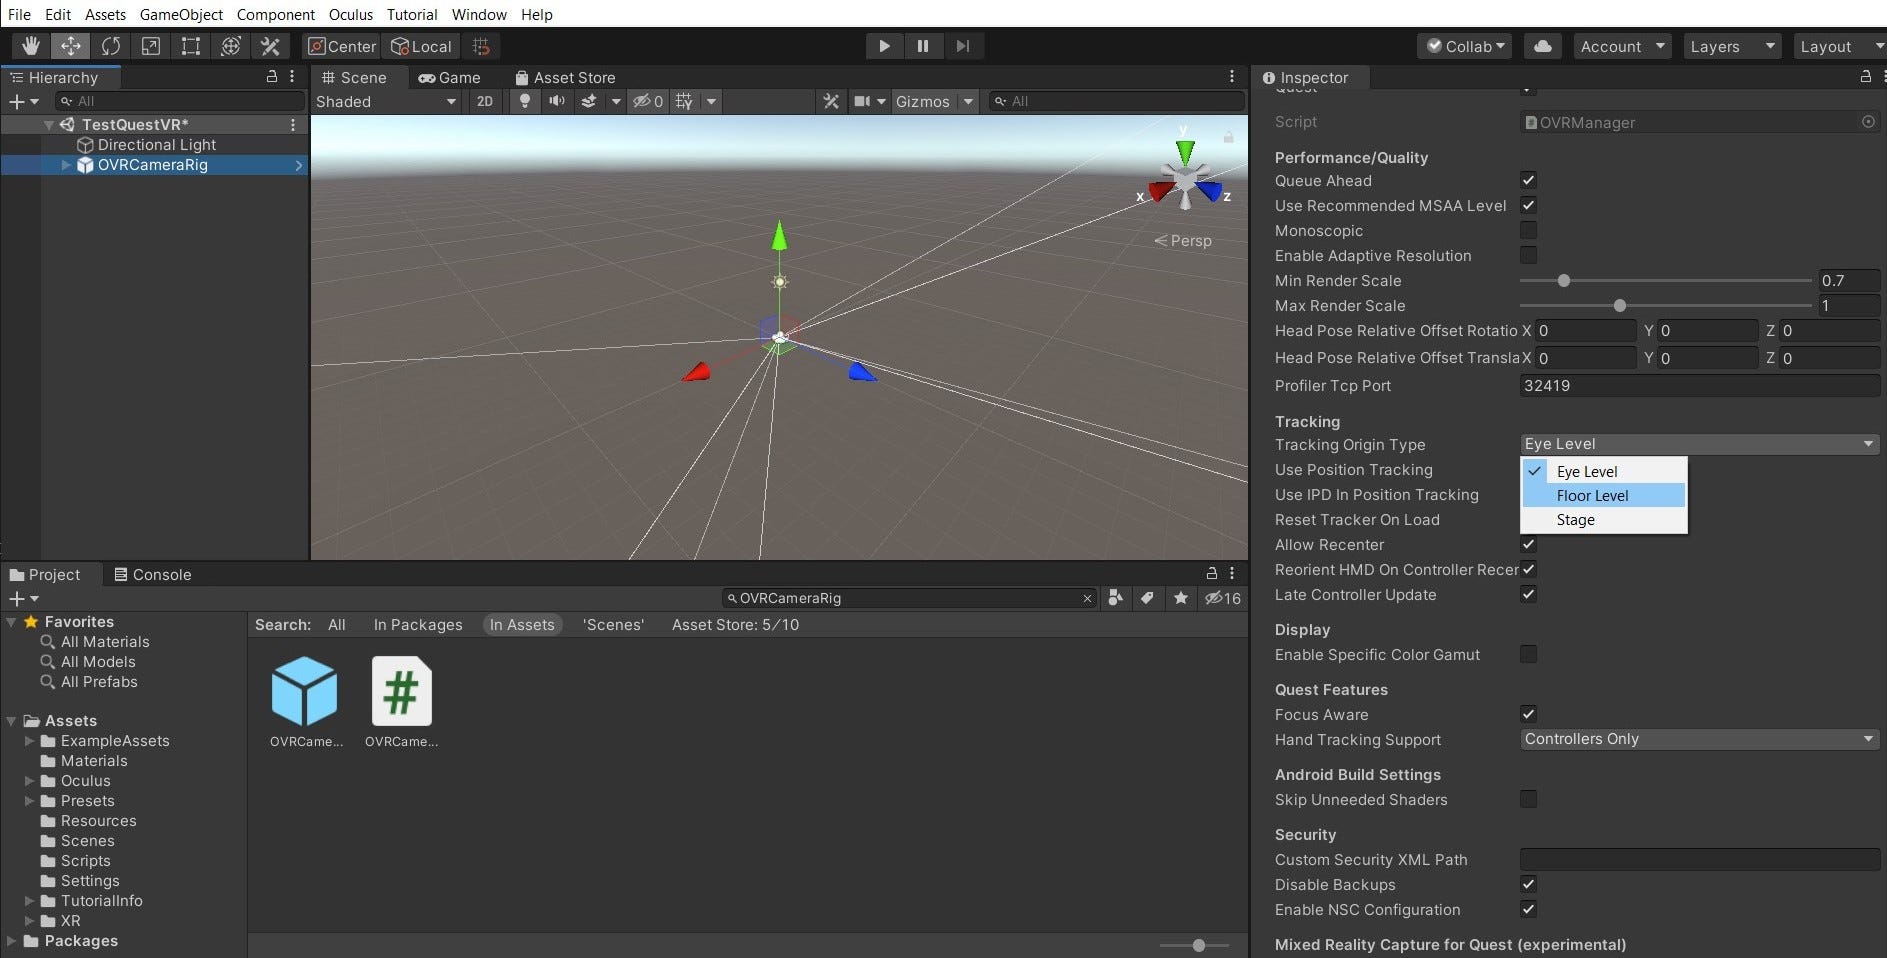This screenshot has width=1887, height=958.
Task: Open the Shaded draw mode dropdown
Action: pos(386,101)
